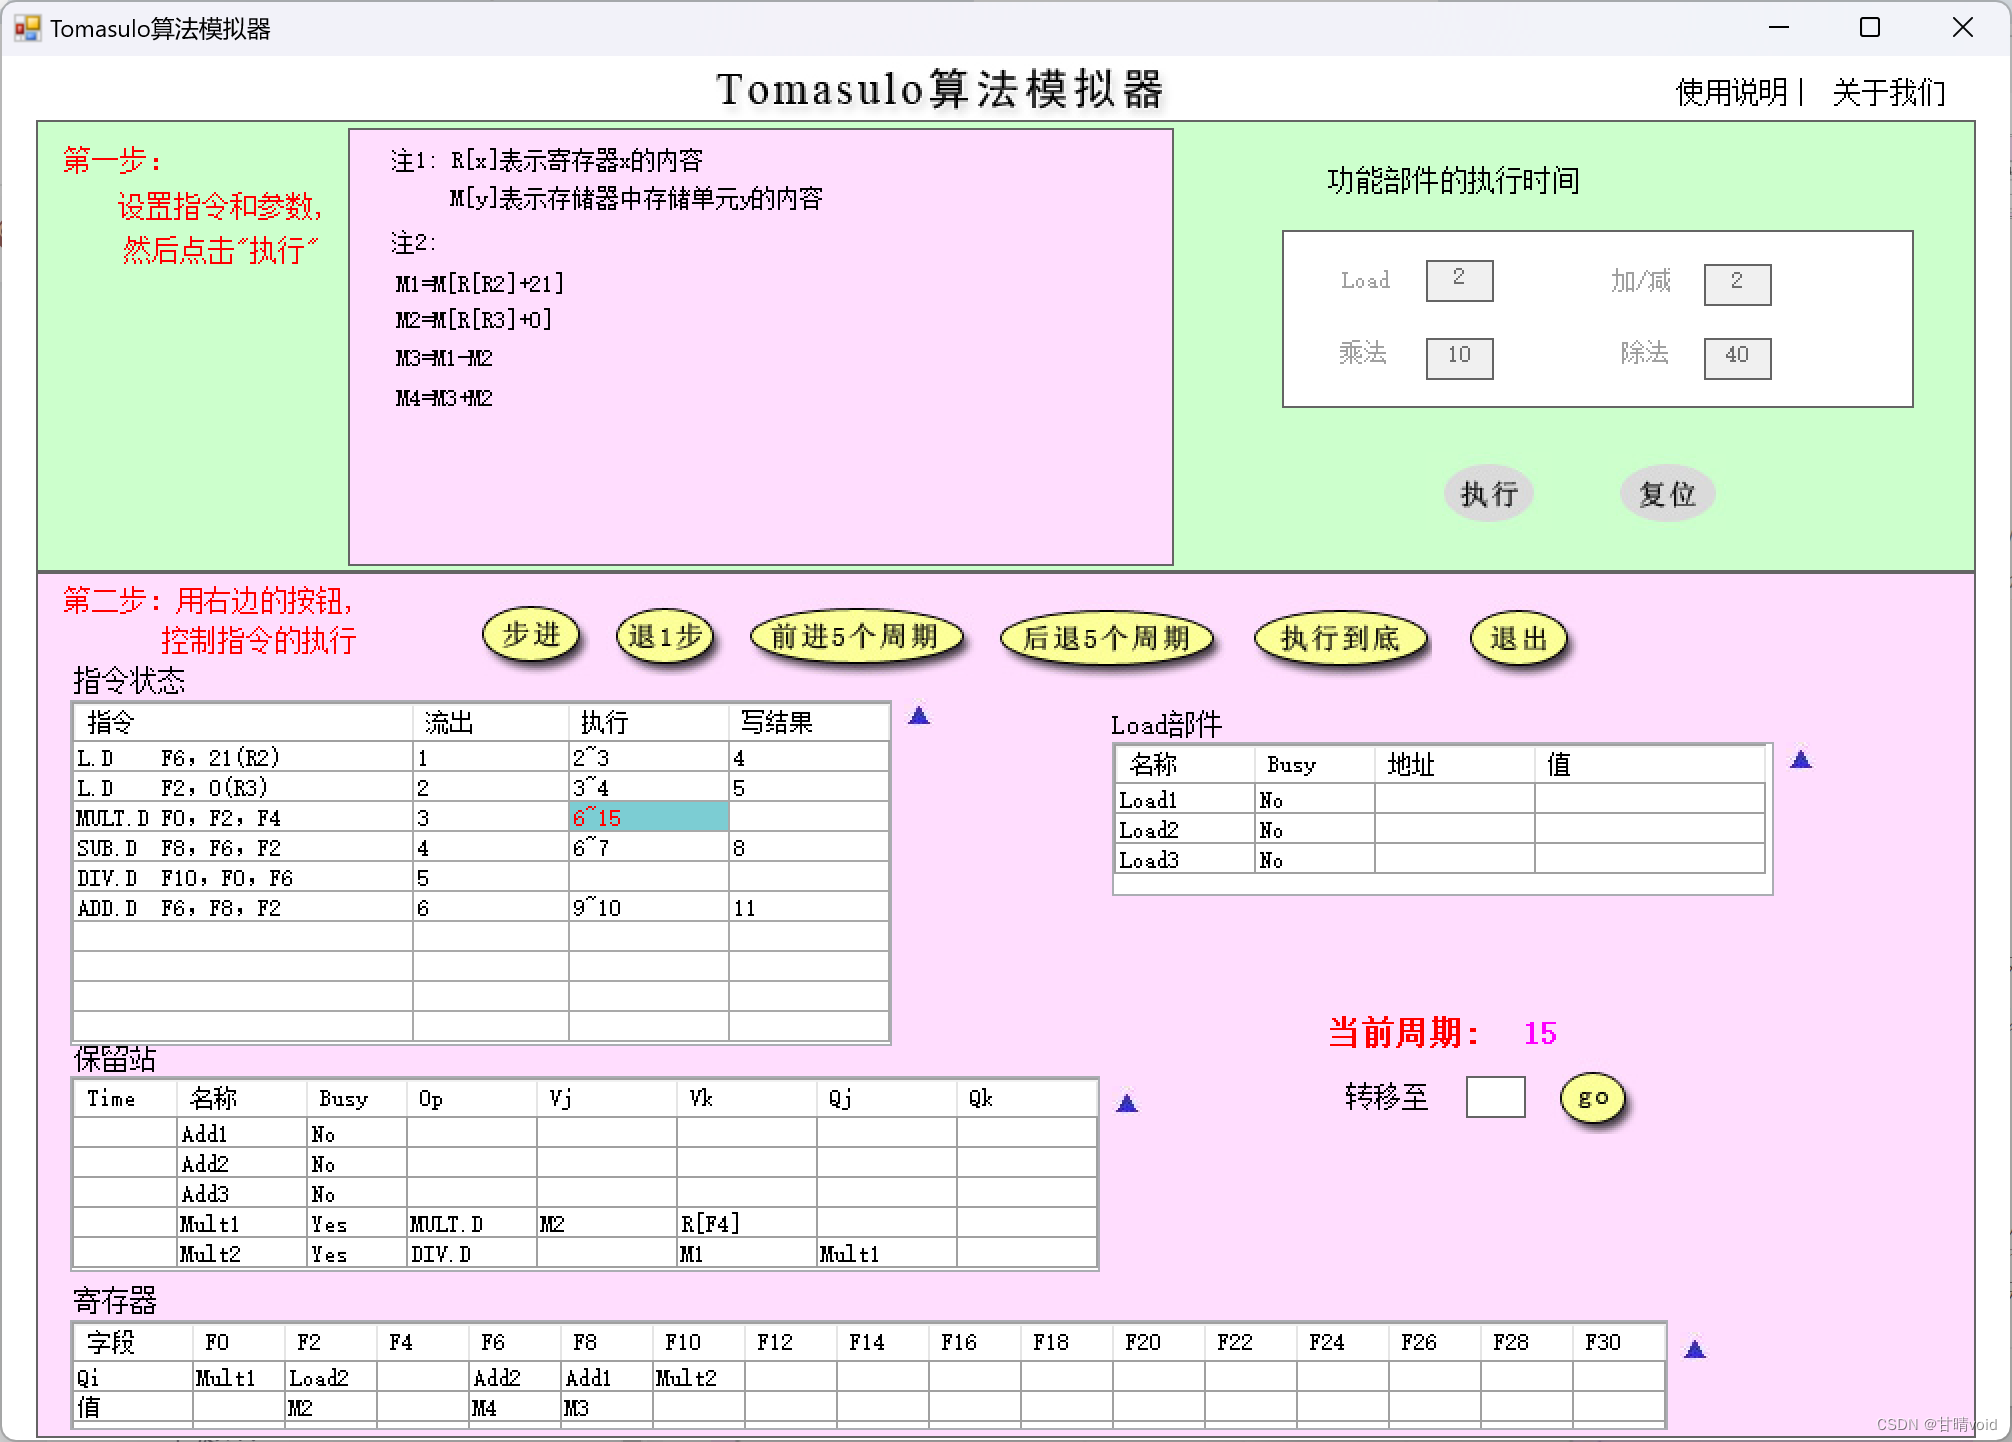Click the 地址 column header
The height and width of the screenshot is (1442, 2012).
1455,765
